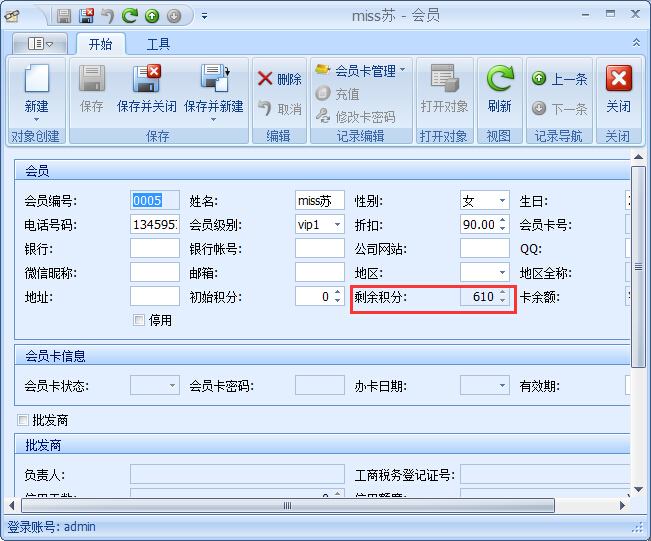This screenshot has height=541, width=651.
Task: Click the 删除 (Delete) red X icon
Action: (266, 79)
